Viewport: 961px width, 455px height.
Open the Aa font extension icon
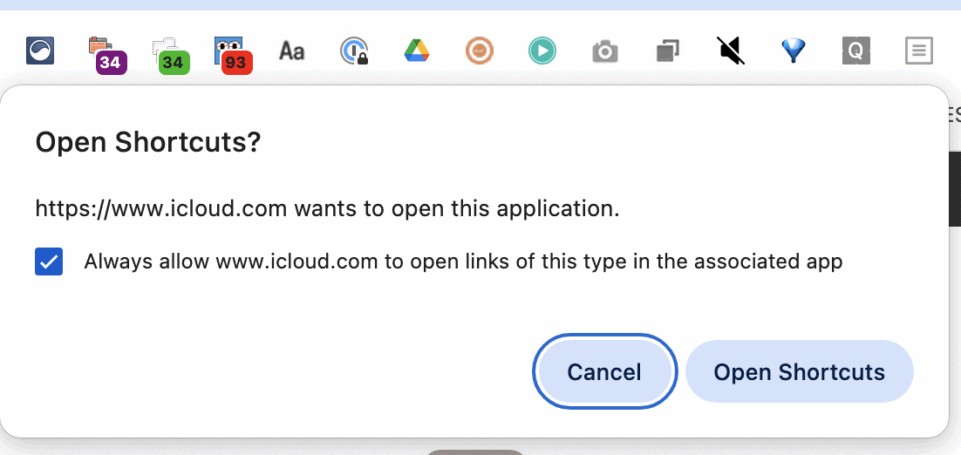coord(291,51)
